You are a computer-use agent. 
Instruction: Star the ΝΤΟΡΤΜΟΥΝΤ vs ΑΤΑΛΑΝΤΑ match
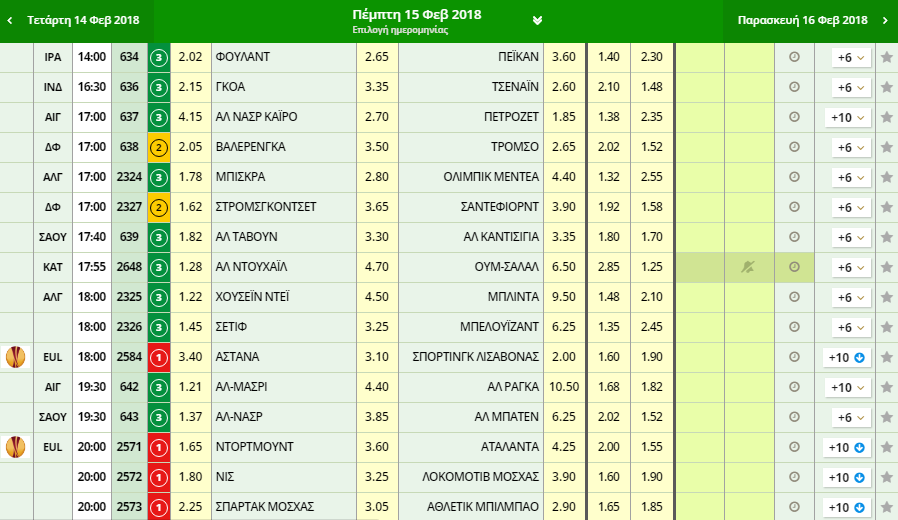pyautogui.click(x=886, y=448)
